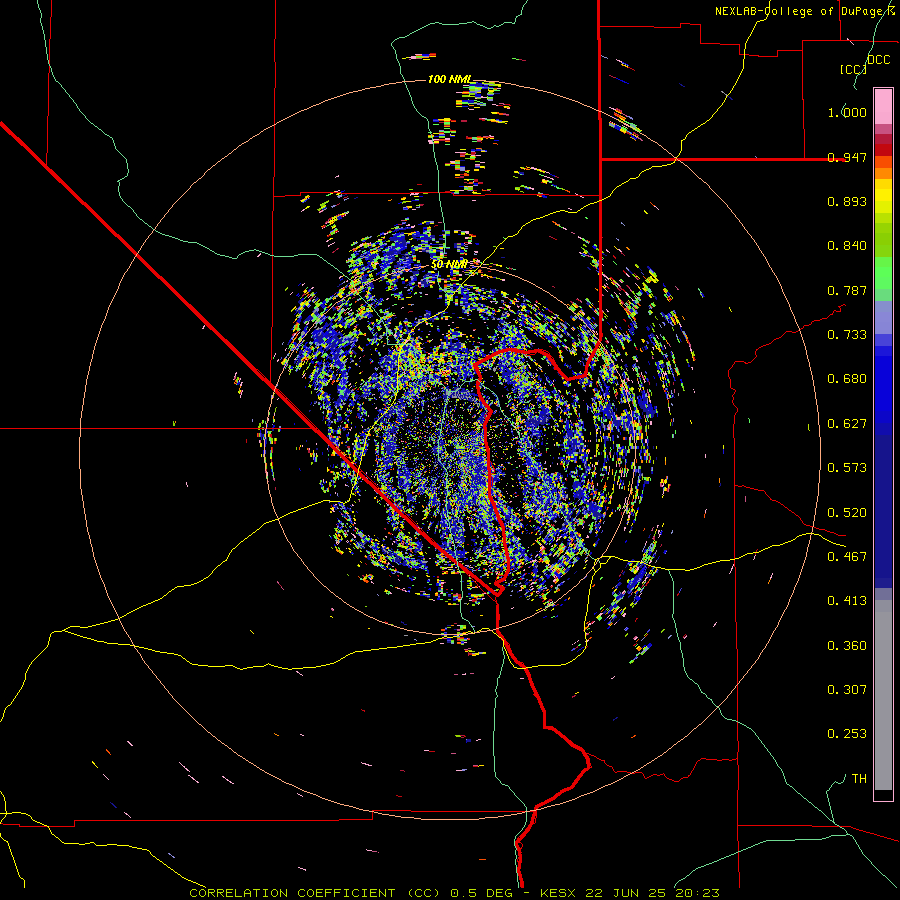Viewport: 900px width, 900px height.
Task: Click the [CC] legend title
Action: (x=854, y=69)
